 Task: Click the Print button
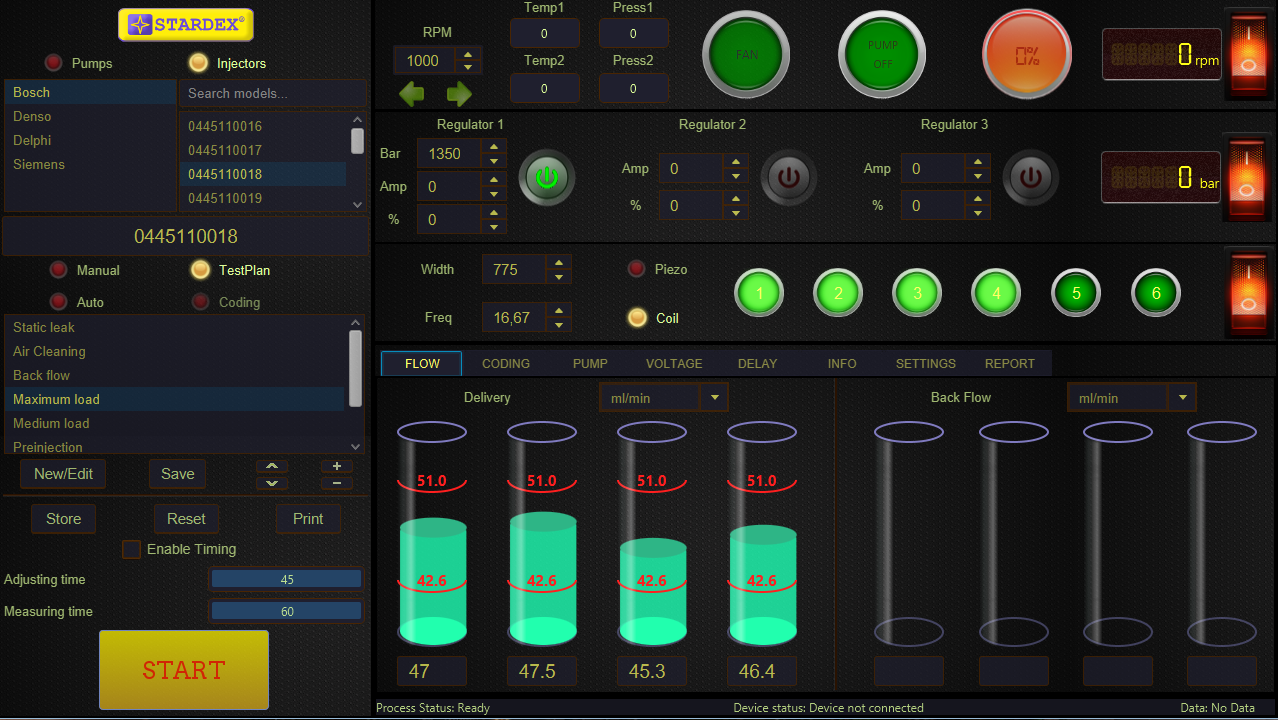308,518
